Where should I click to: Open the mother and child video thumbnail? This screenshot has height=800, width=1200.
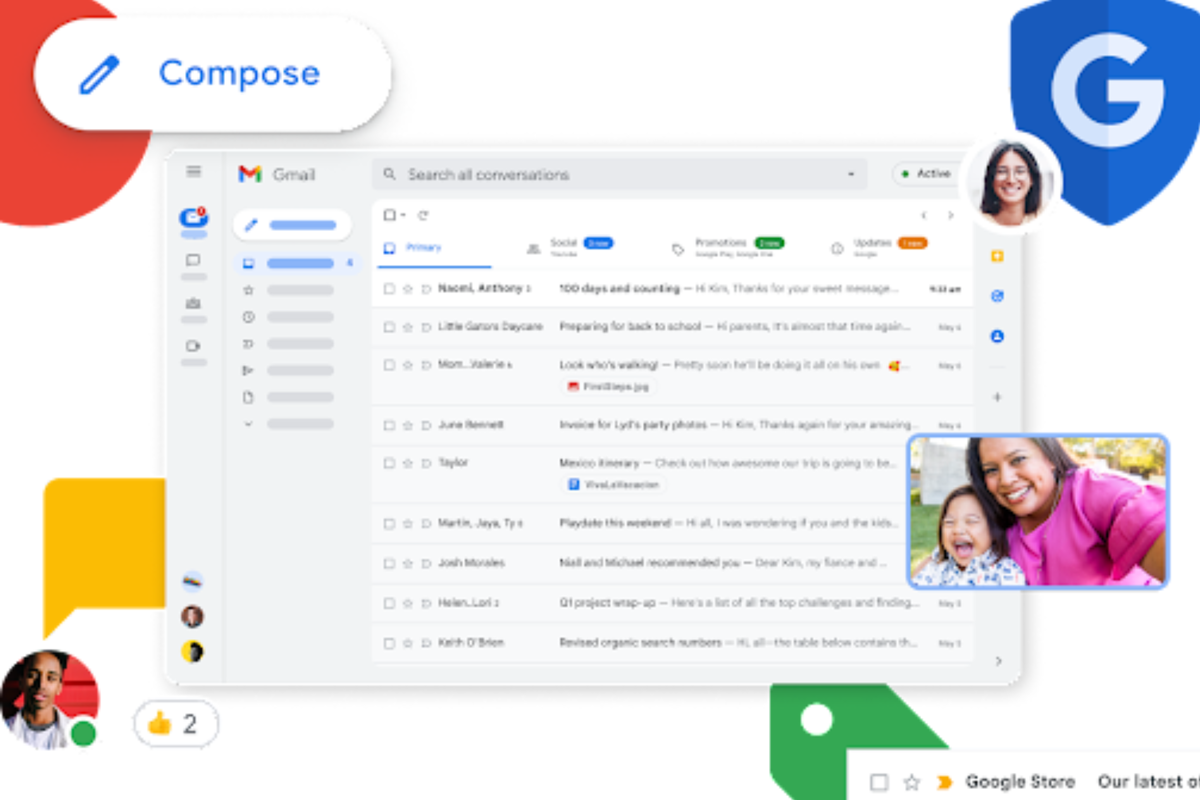click(1038, 511)
